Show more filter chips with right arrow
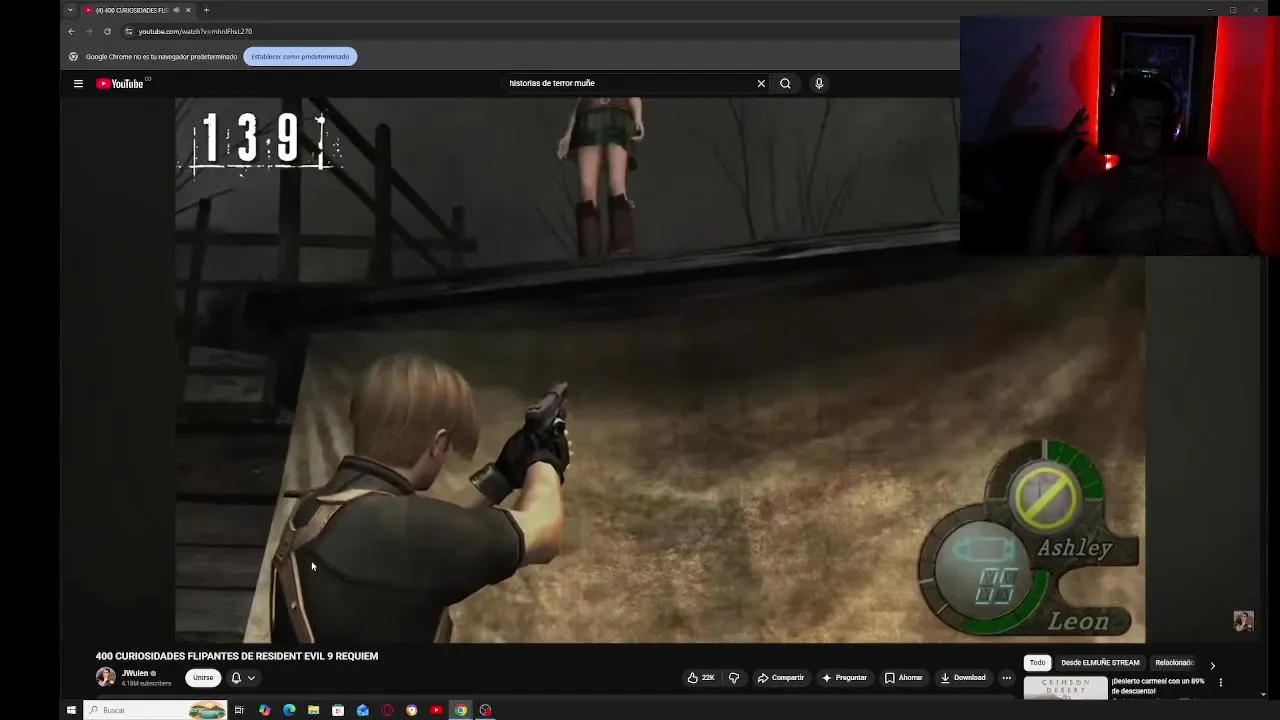 tap(1212, 665)
